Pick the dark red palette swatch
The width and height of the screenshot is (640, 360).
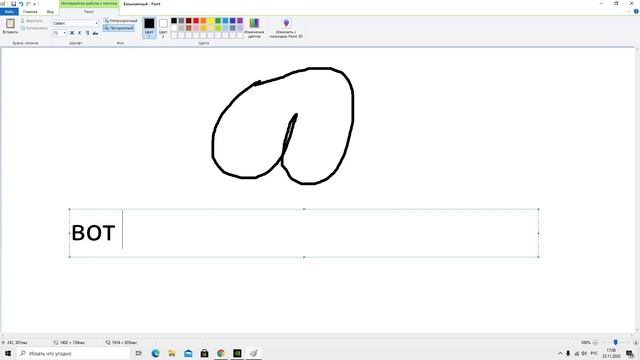tap(189, 20)
